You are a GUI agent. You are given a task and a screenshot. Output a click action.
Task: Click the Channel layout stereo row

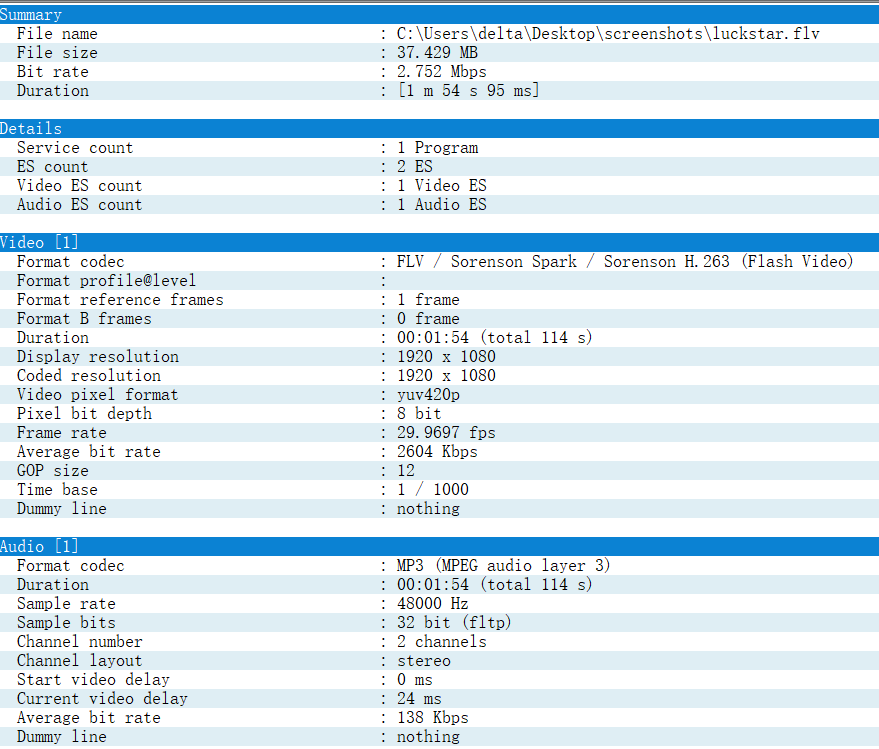coord(79,661)
